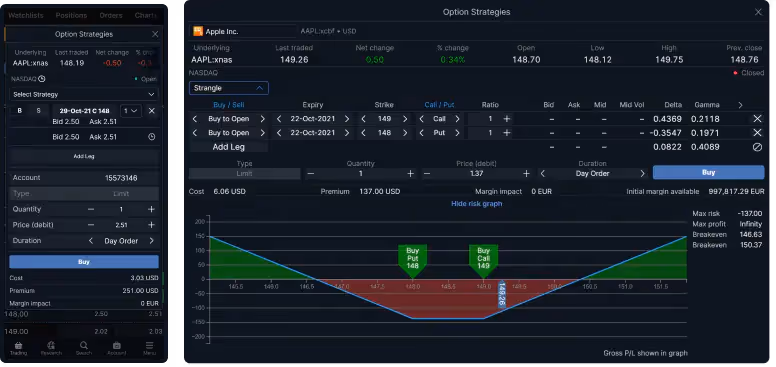This screenshot has height=367, width=776.
Task: Click Buy button in the left panel
Action: [x=84, y=262]
